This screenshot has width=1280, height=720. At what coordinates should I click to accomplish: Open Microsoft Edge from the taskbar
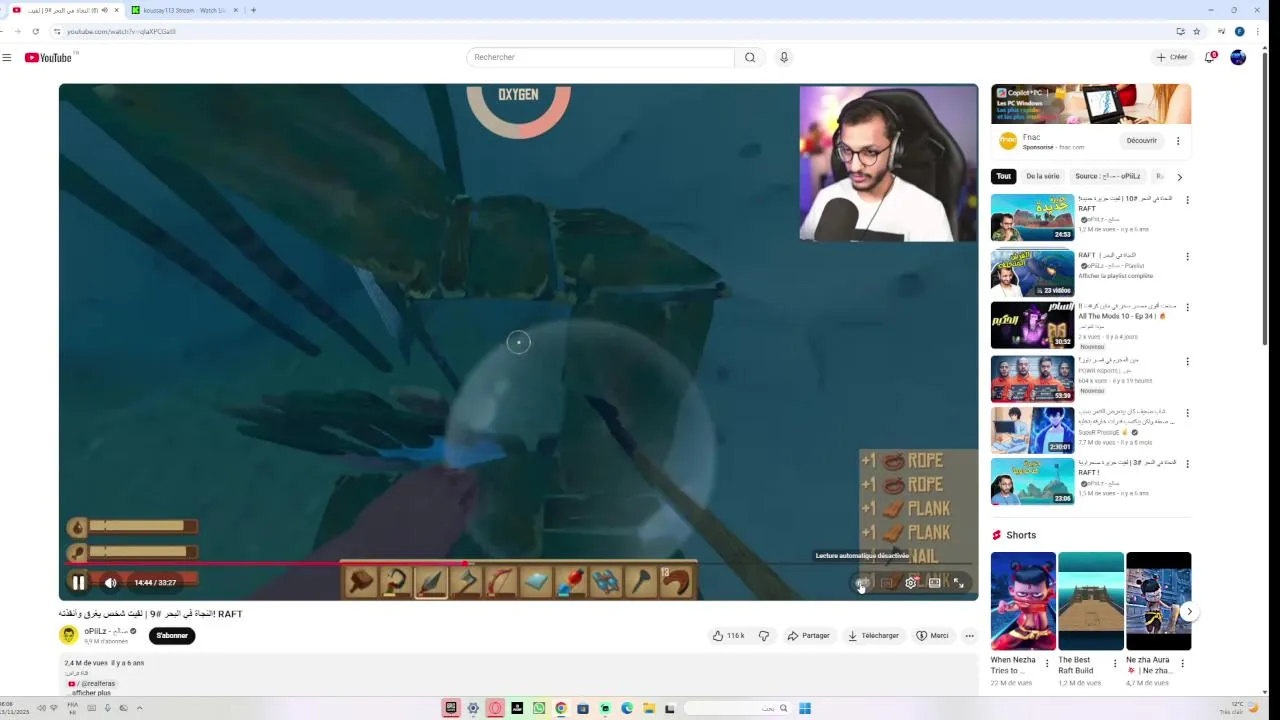pyautogui.click(x=627, y=708)
